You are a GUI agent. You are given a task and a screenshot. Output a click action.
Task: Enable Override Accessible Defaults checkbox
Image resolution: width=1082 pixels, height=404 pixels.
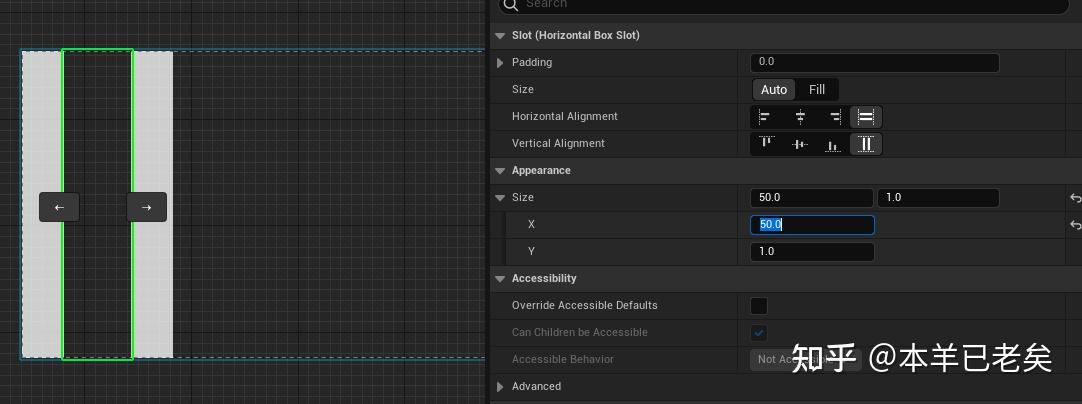pos(759,306)
